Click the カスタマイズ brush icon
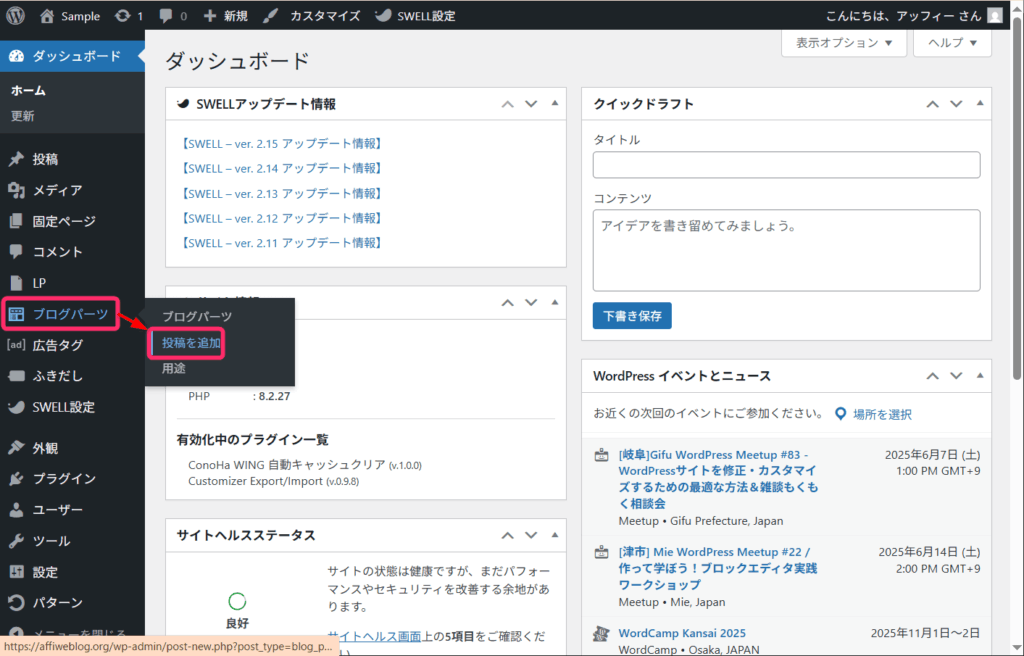Image resolution: width=1024 pixels, height=656 pixels. (270, 16)
